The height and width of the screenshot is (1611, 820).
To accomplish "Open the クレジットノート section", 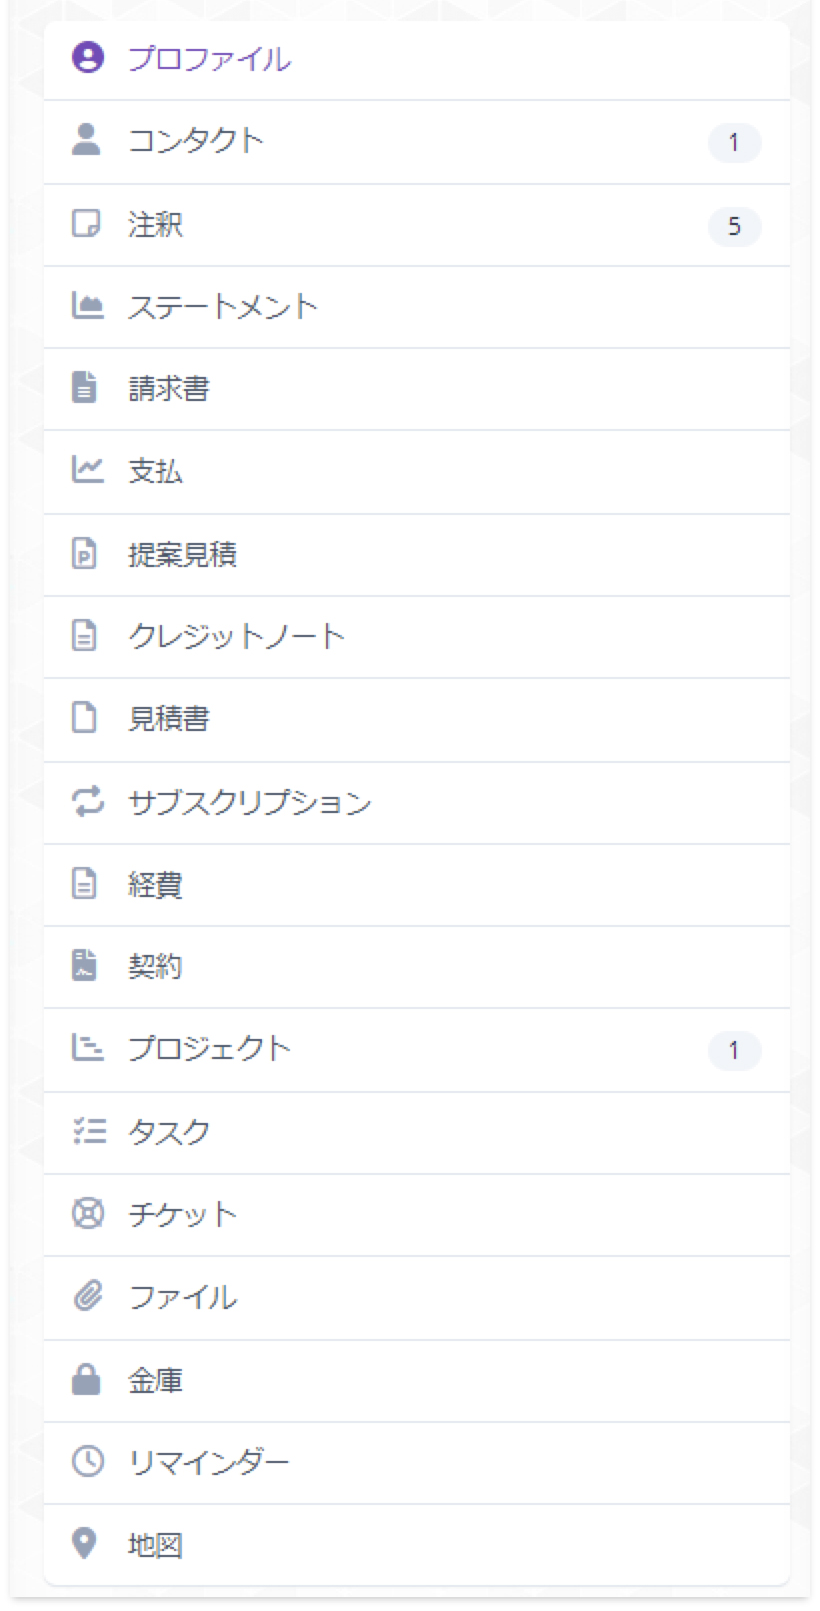I will point(417,636).
